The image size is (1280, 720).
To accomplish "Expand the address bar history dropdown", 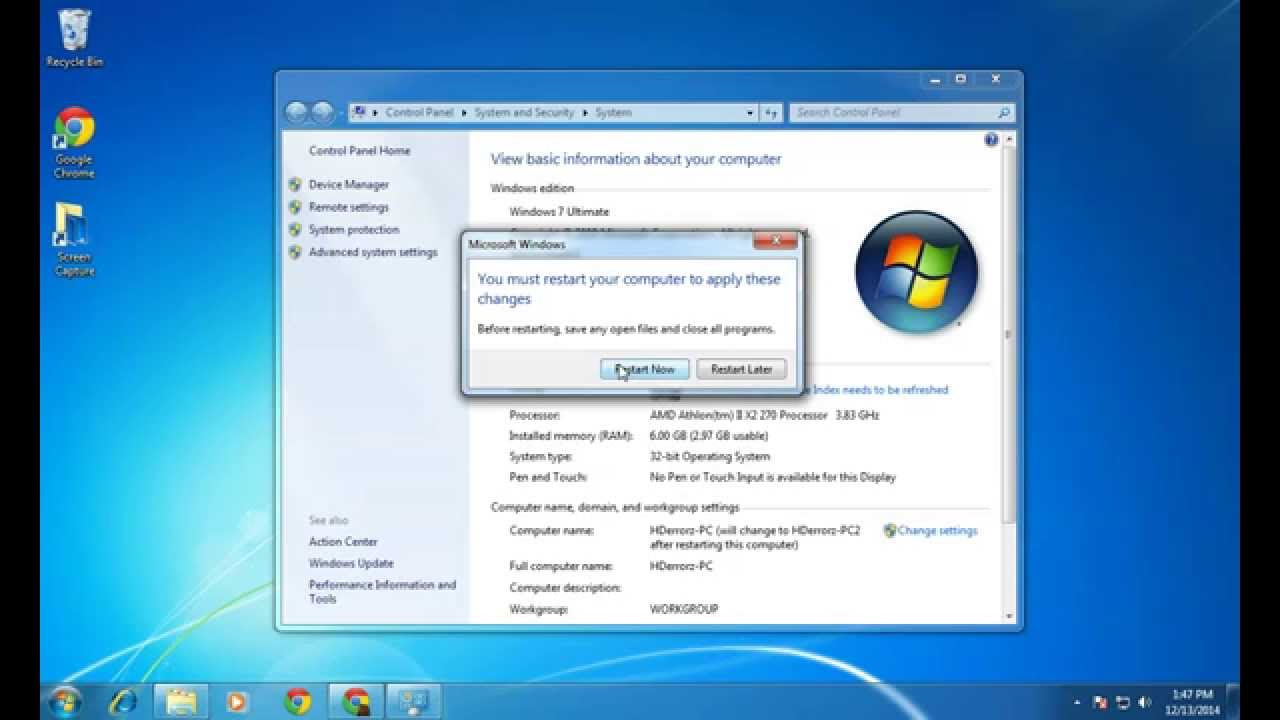I will (750, 113).
